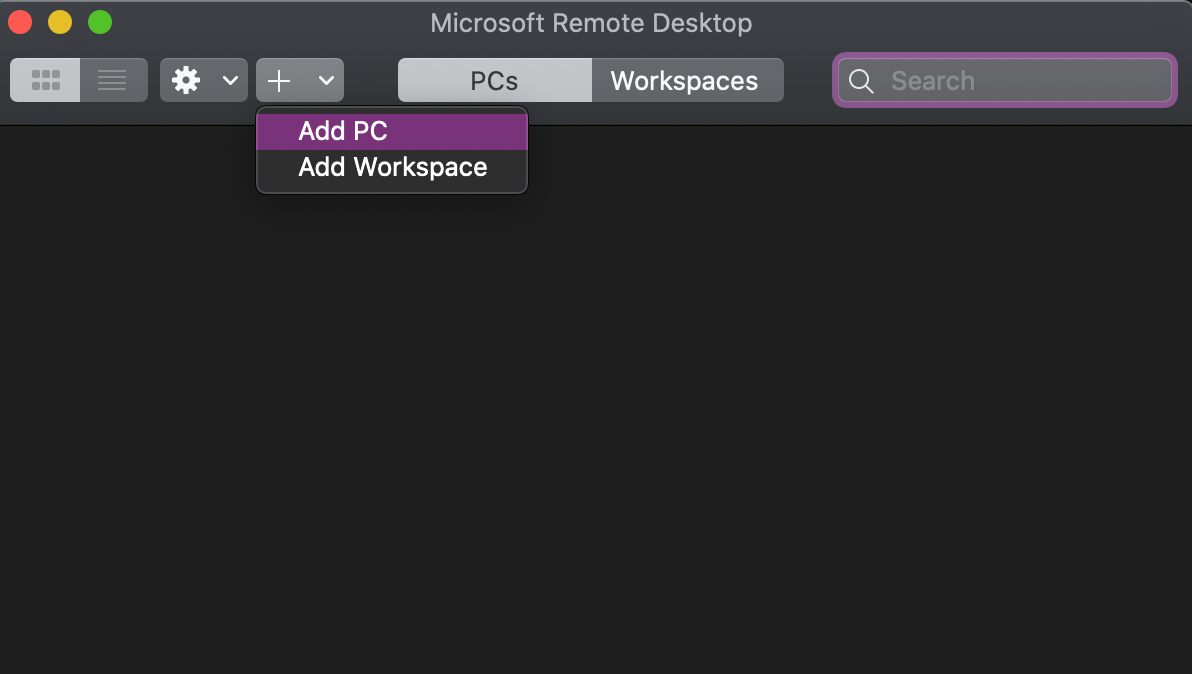
Task: Click the search magnifier icon
Action: click(x=861, y=81)
